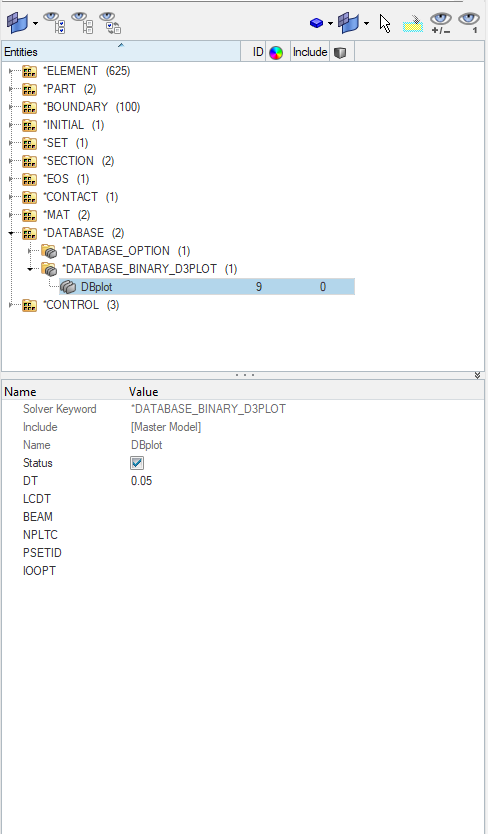This screenshot has width=488, height=834.
Task: Click the gray cube column header icon
Action: tap(340, 52)
